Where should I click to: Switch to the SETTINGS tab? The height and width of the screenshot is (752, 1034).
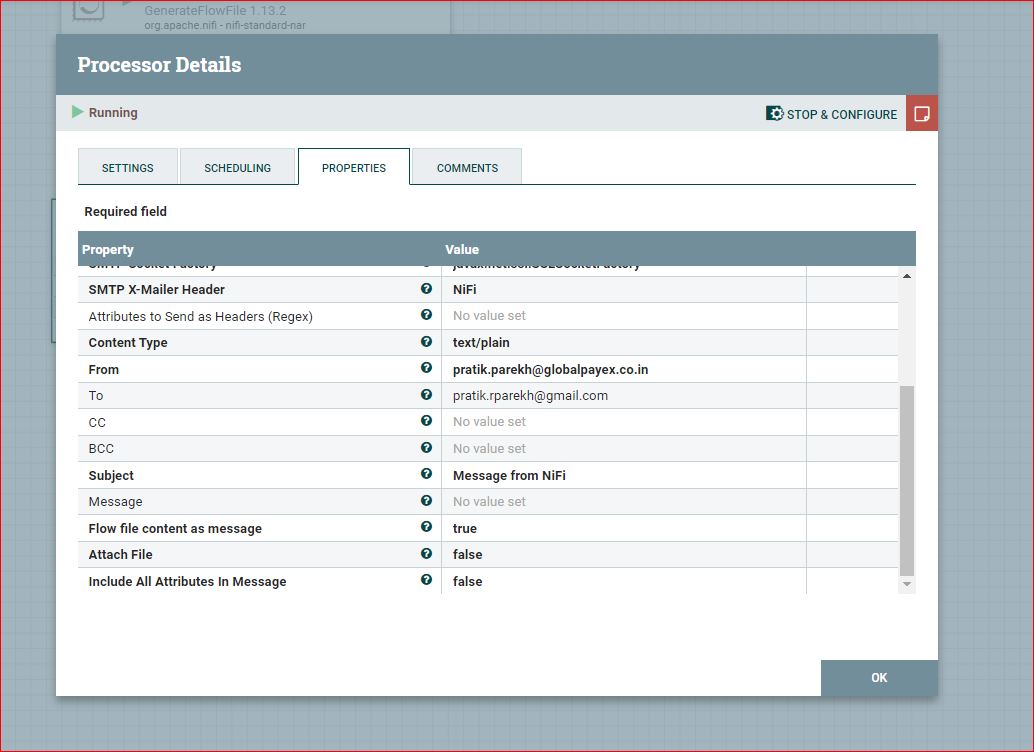coord(128,167)
